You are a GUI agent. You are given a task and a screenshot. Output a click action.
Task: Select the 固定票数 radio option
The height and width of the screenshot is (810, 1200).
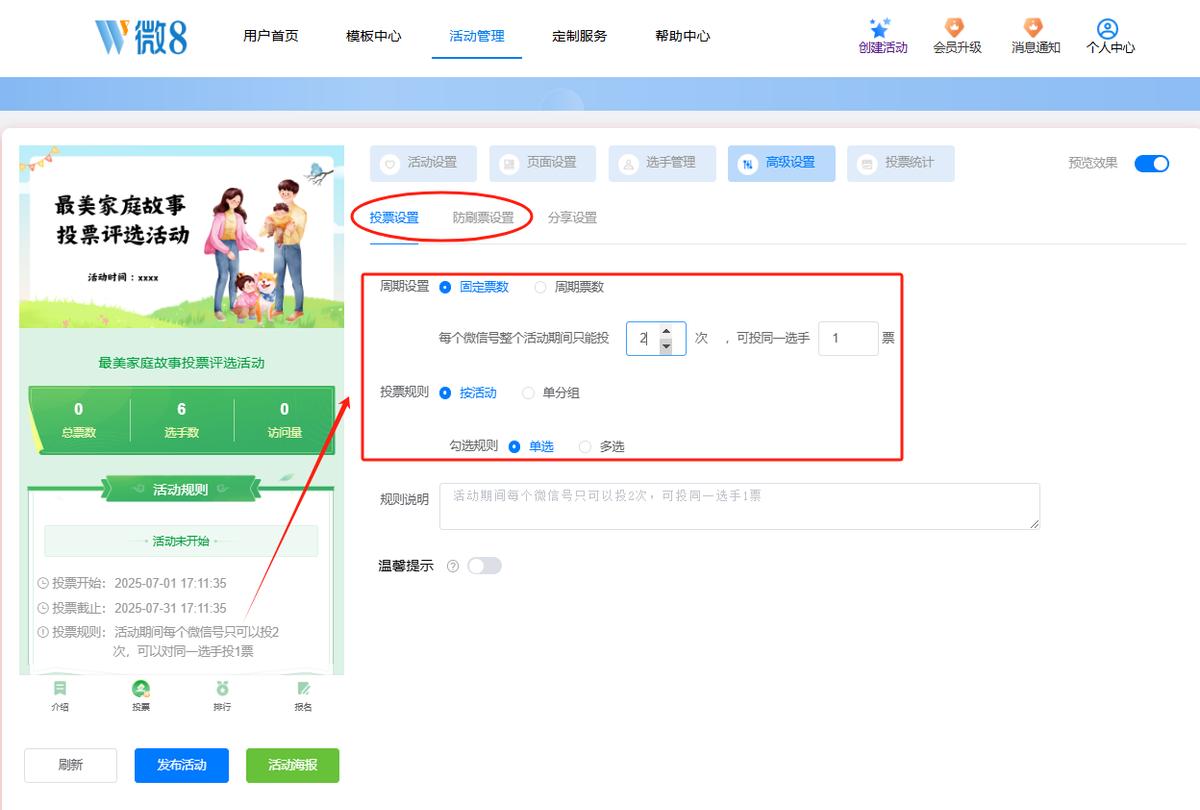pos(474,287)
